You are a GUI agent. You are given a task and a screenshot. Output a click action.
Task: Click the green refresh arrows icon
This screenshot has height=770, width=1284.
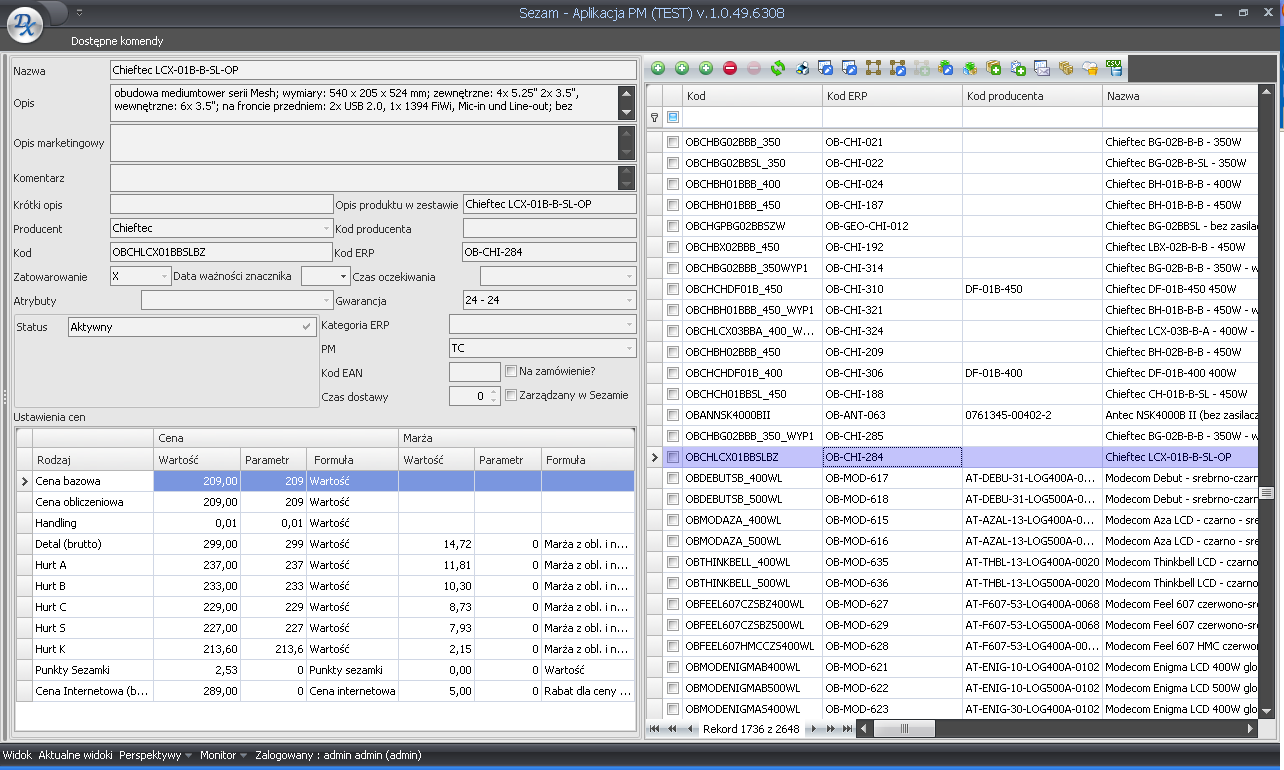778,68
